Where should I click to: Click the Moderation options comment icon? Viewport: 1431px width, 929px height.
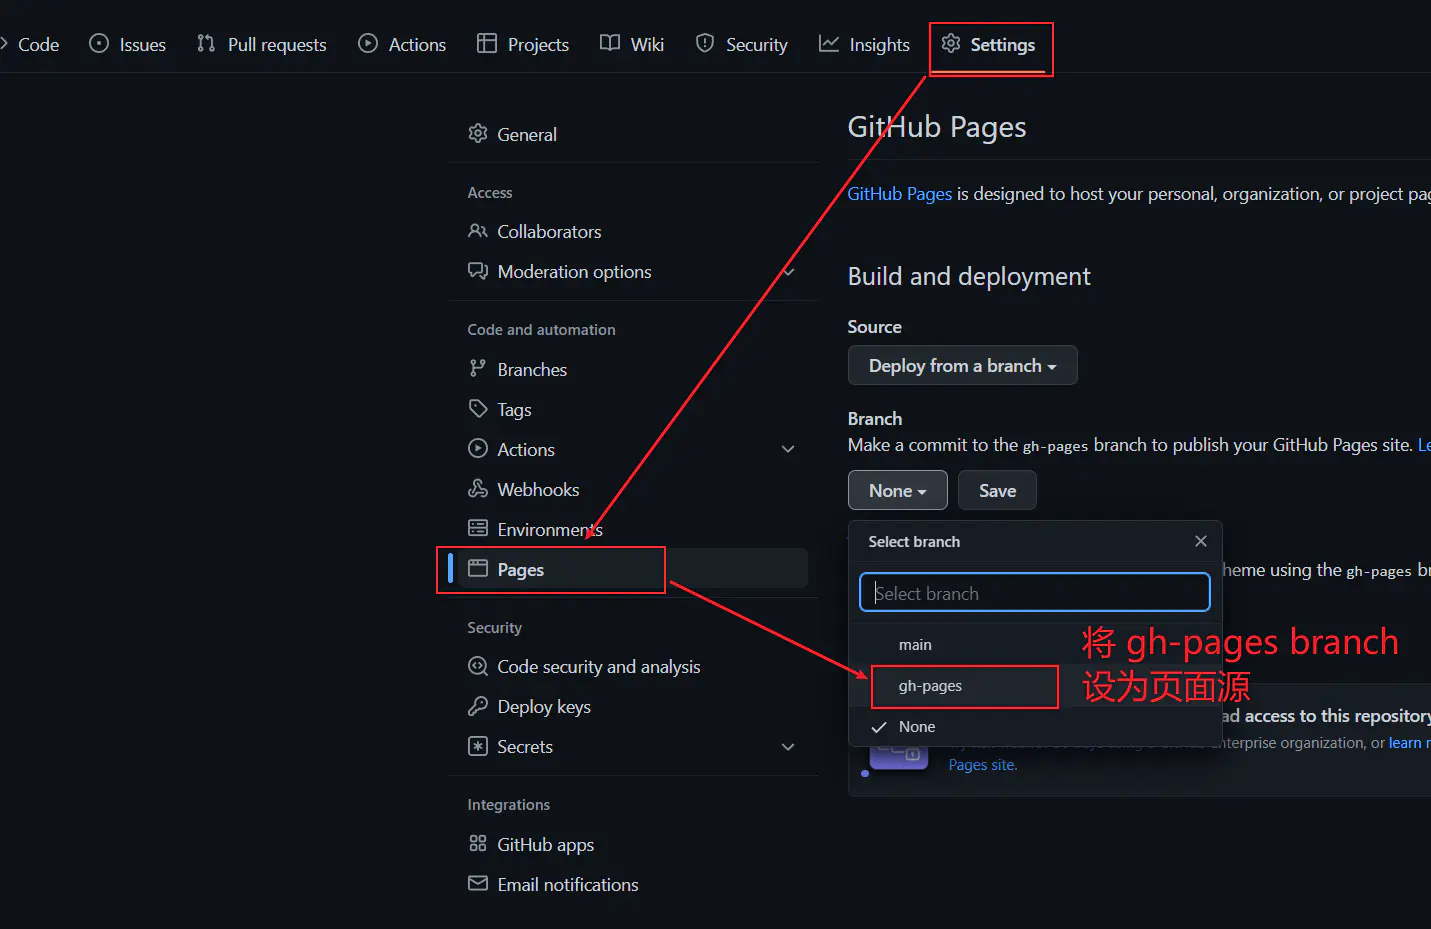(478, 271)
